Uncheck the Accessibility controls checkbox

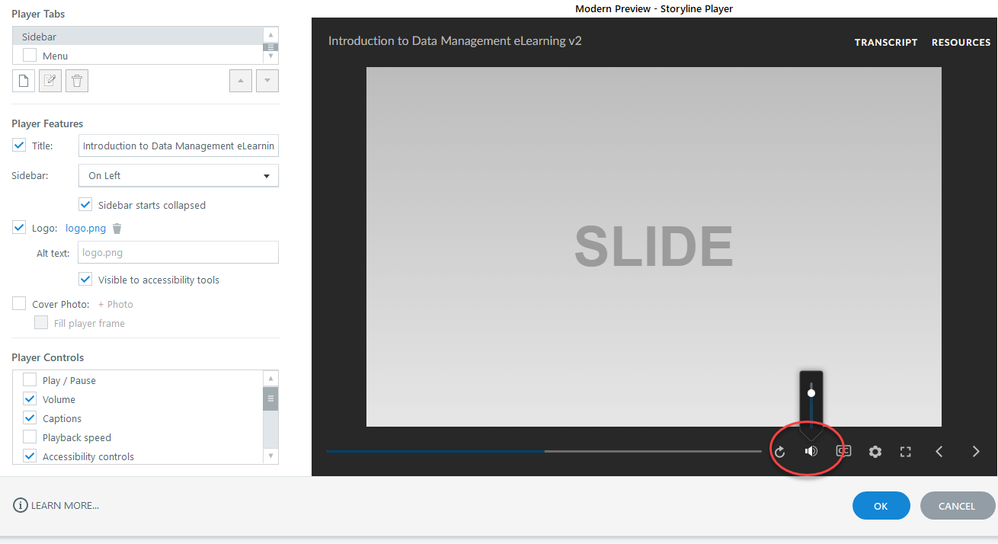29,456
